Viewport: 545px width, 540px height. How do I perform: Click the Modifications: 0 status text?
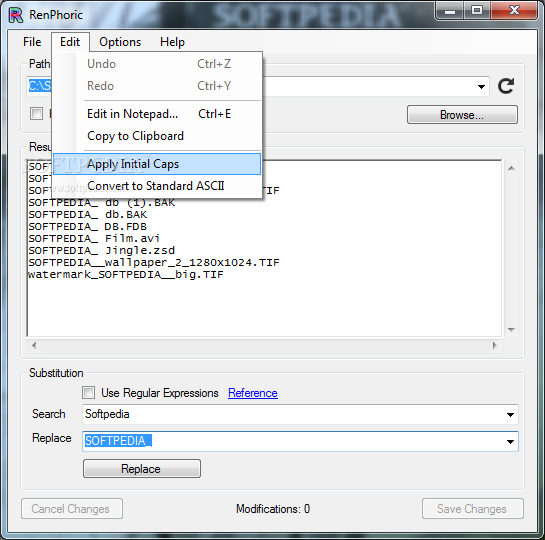(273, 509)
